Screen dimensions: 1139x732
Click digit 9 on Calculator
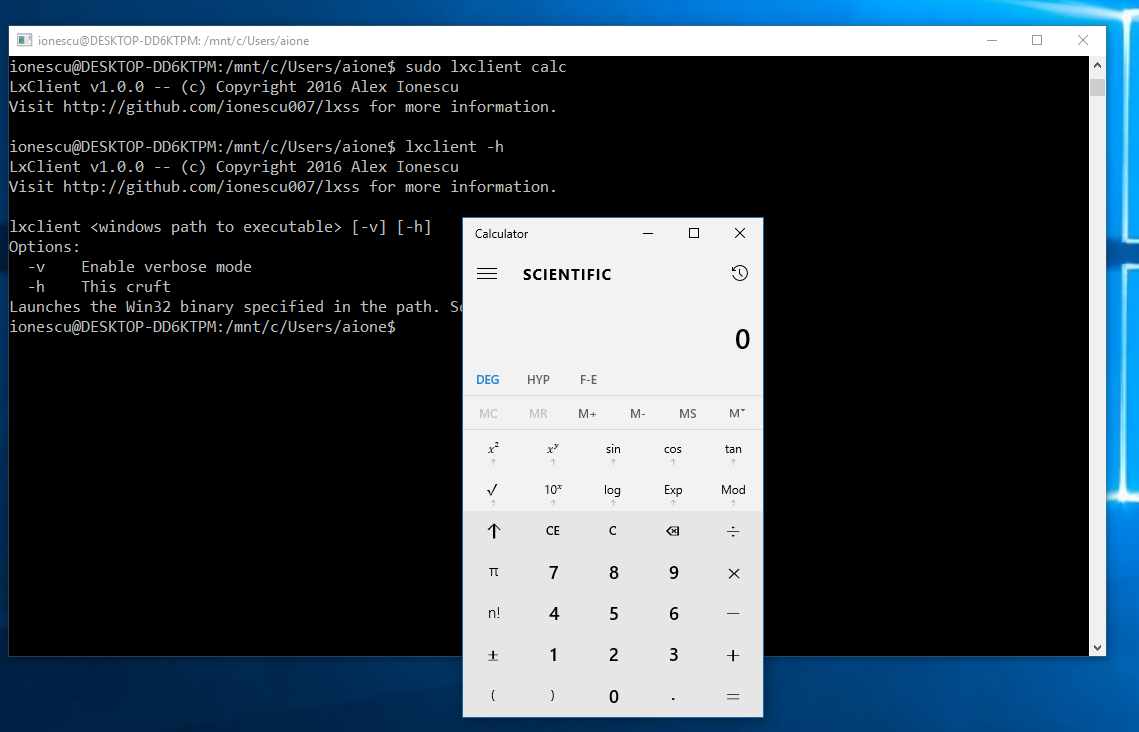[x=673, y=572]
